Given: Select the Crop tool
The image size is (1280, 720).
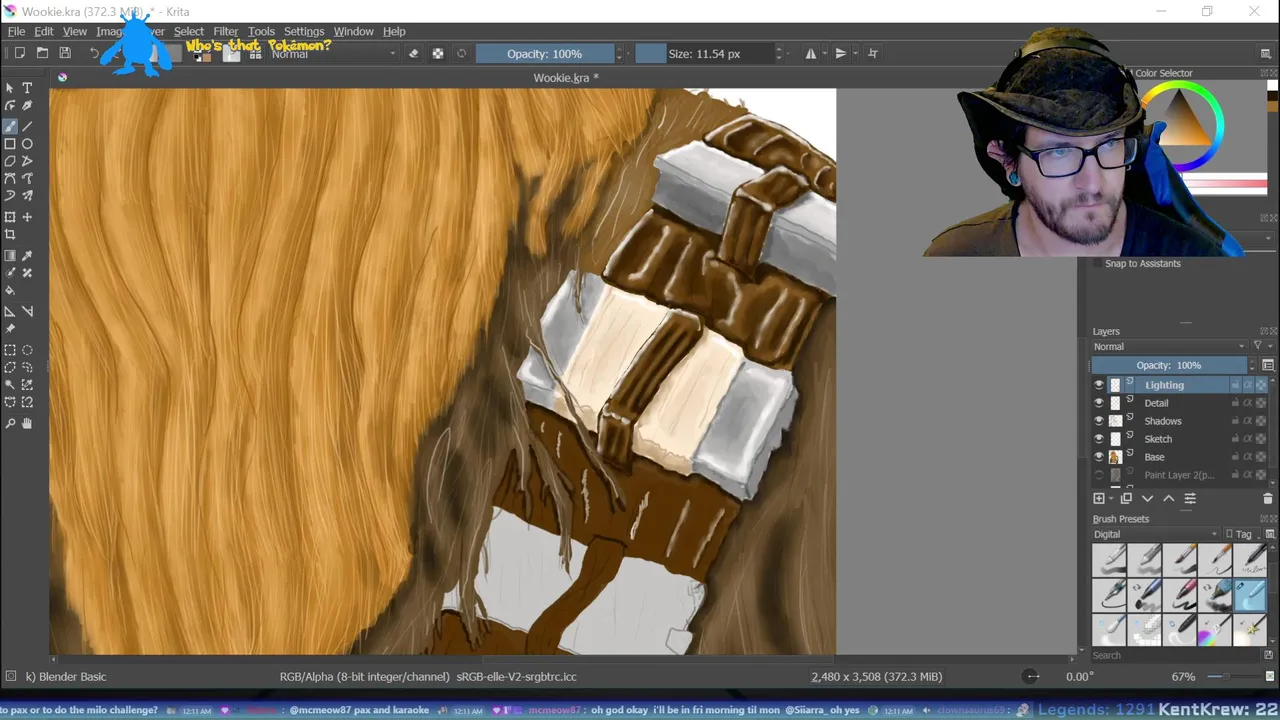Looking at the screenshot, I should click(10, 235).
